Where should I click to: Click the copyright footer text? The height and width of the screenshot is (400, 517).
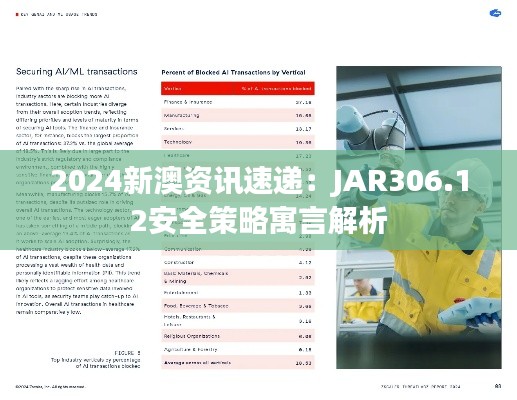50,387
